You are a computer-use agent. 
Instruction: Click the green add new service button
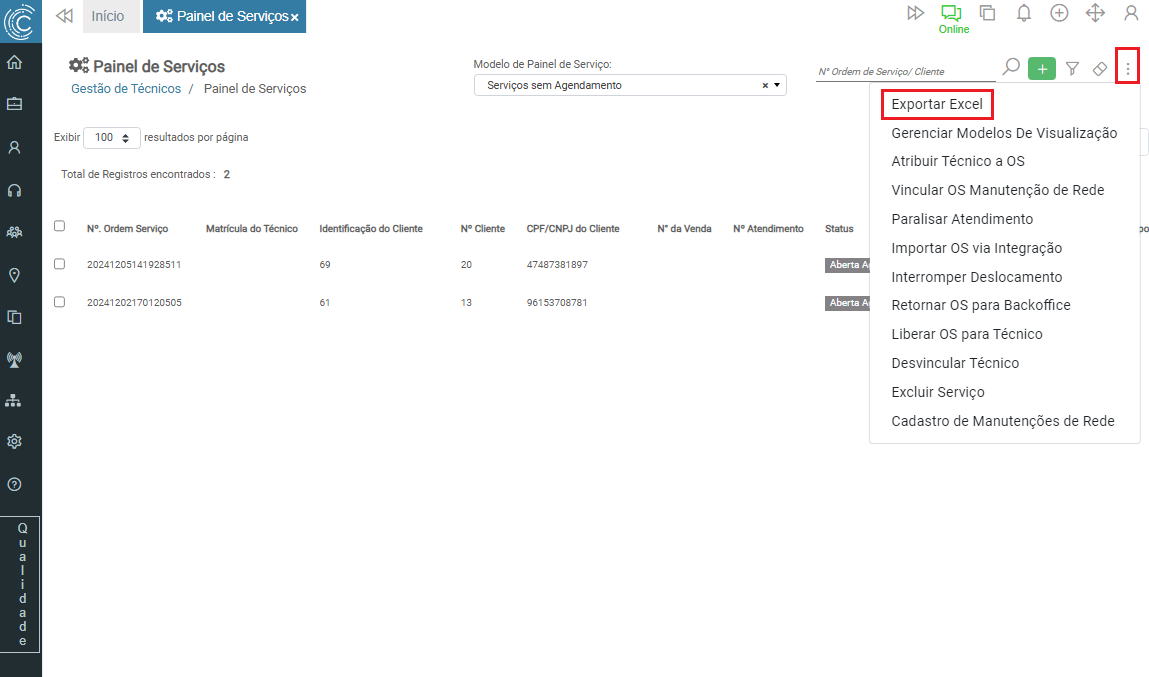[x=1042, y=69]
